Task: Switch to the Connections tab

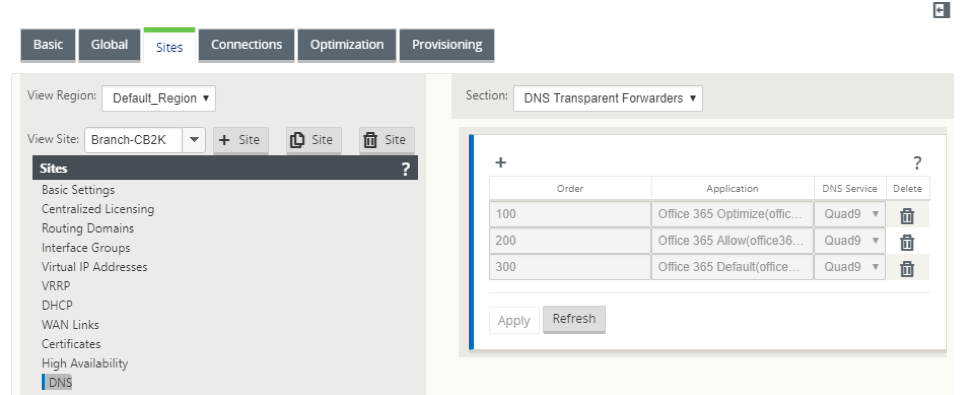Action: coord(247,45)
